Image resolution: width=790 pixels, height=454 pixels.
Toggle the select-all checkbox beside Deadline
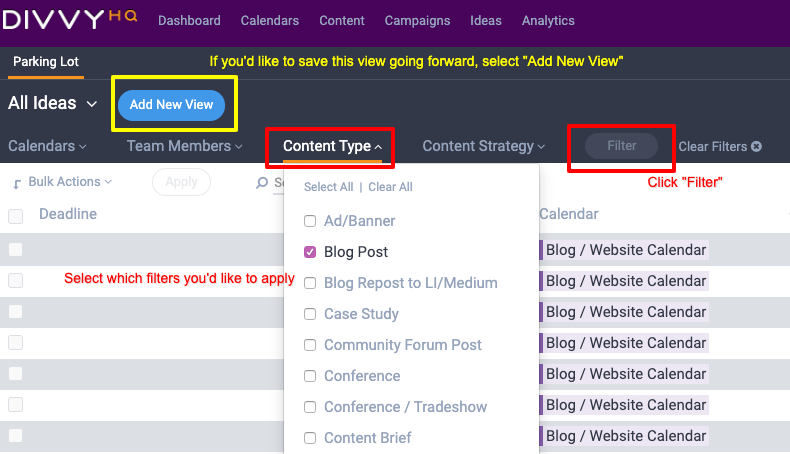(16, 216)
